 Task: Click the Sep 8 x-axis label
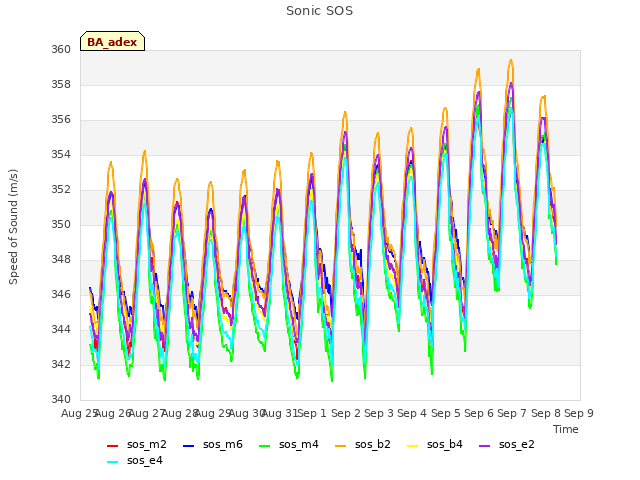point(546,413)
